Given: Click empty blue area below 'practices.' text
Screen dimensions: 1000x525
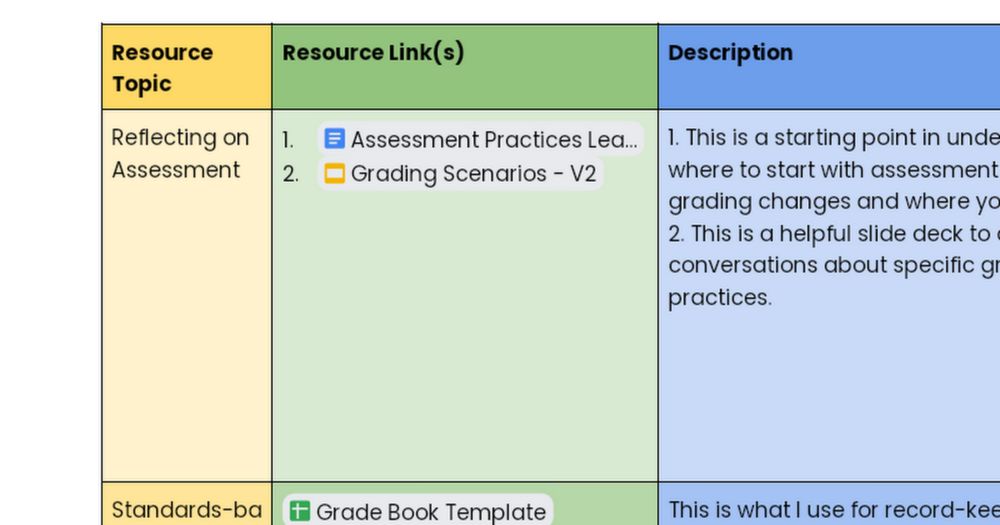Looking at the screenshot, I should click(830, 400).
